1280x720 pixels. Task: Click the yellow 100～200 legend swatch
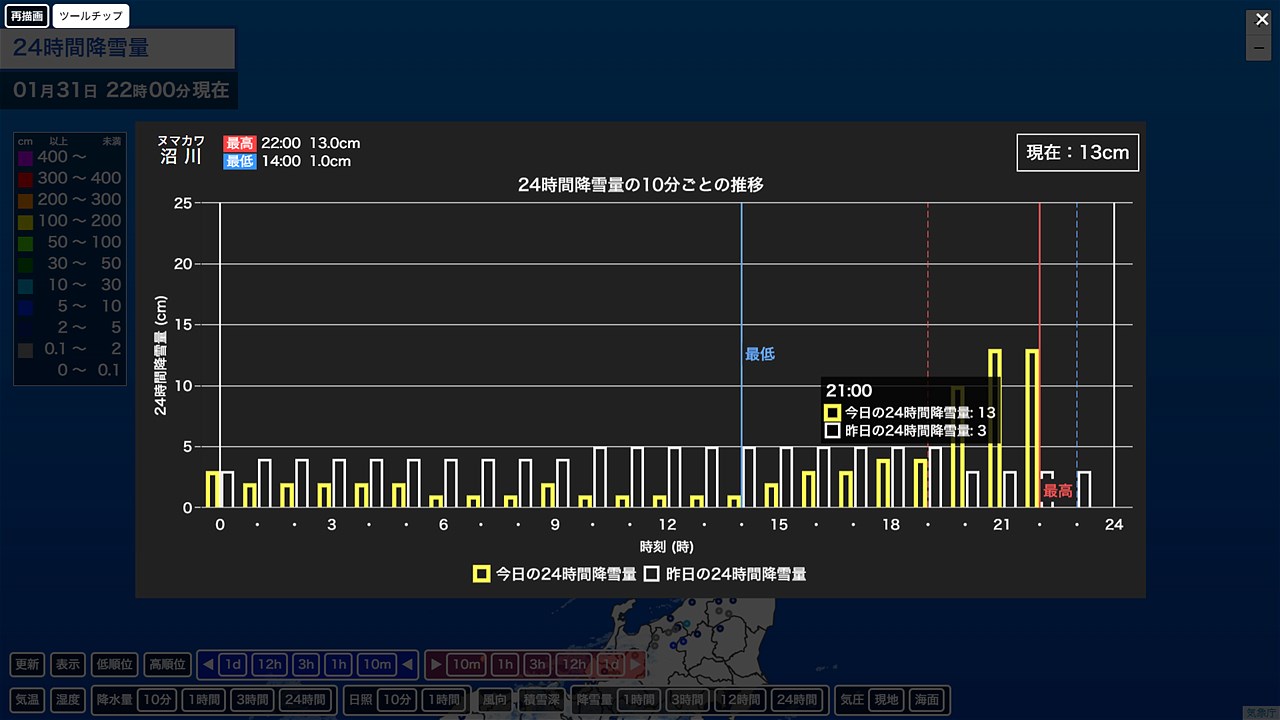pos(25,221)
